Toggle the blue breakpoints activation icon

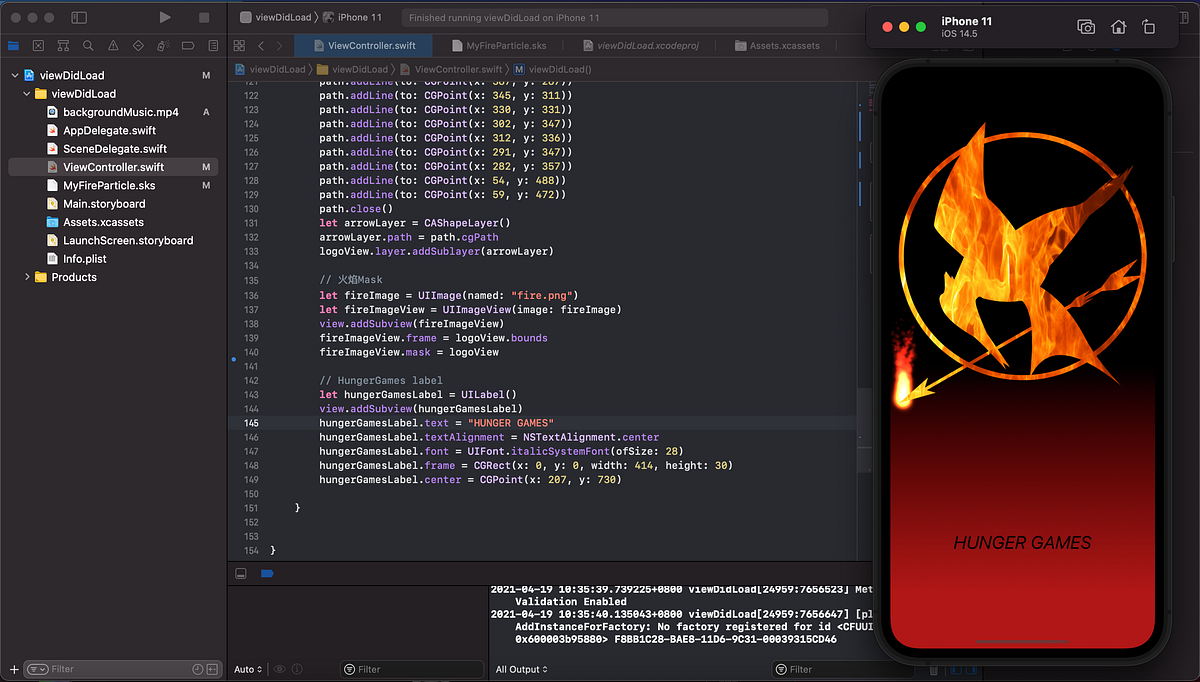(x=267, y=574)
